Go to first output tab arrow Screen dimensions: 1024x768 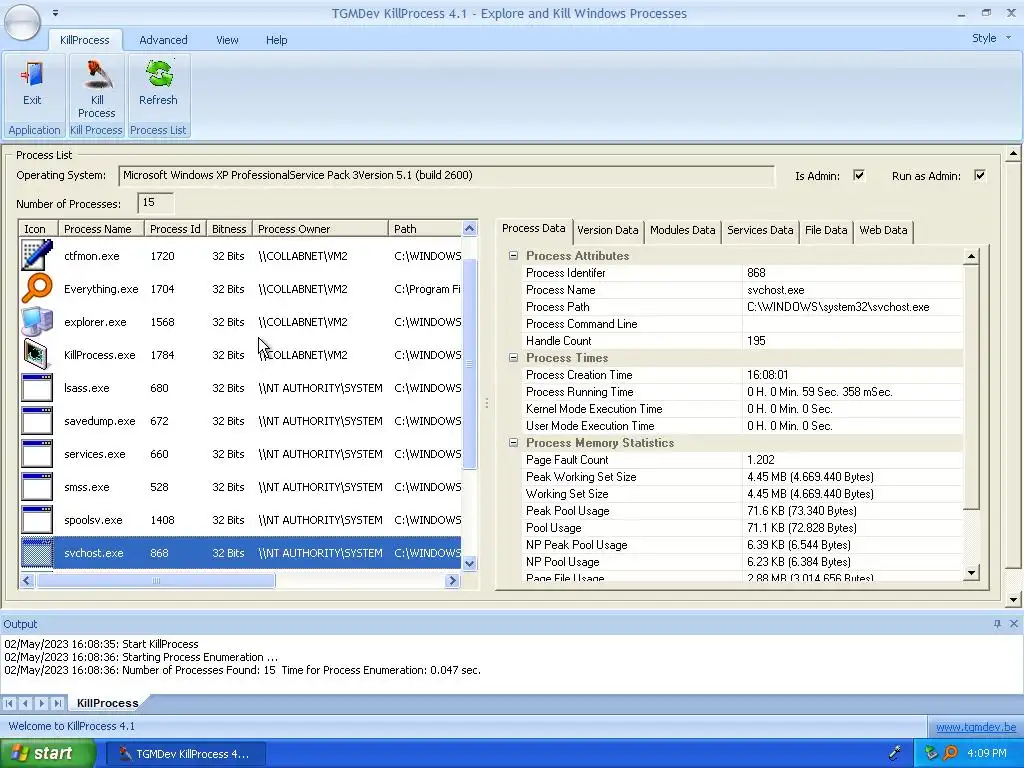point(9,703)
